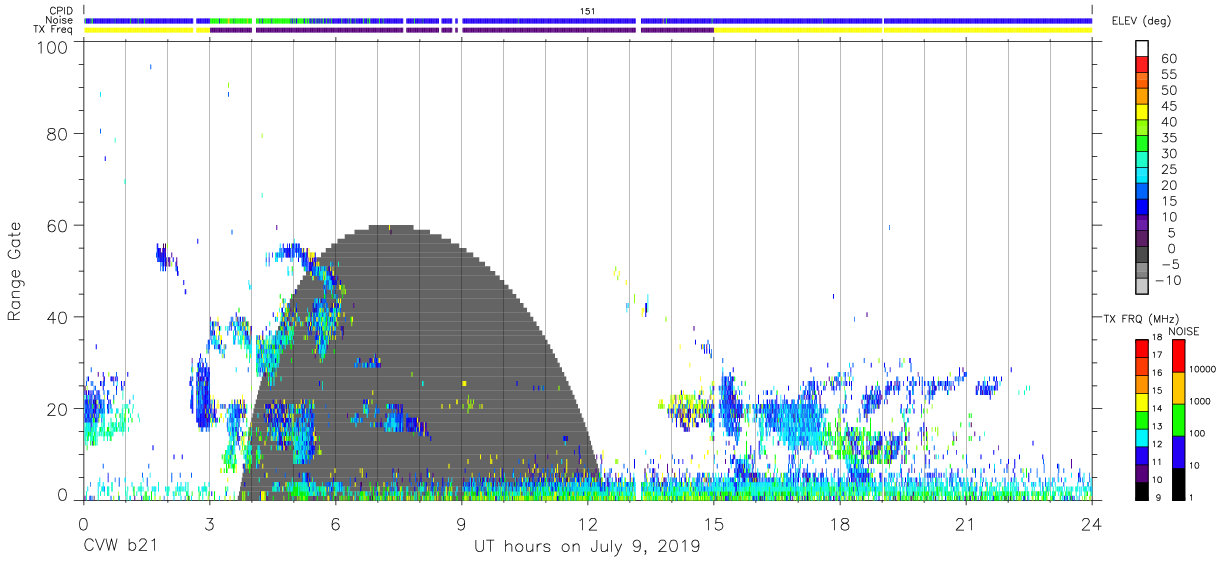The height and width of the screenshot is (567, 1228).
Task: Click the '12' tick on UT hours axis
Action: coord(587,523)
